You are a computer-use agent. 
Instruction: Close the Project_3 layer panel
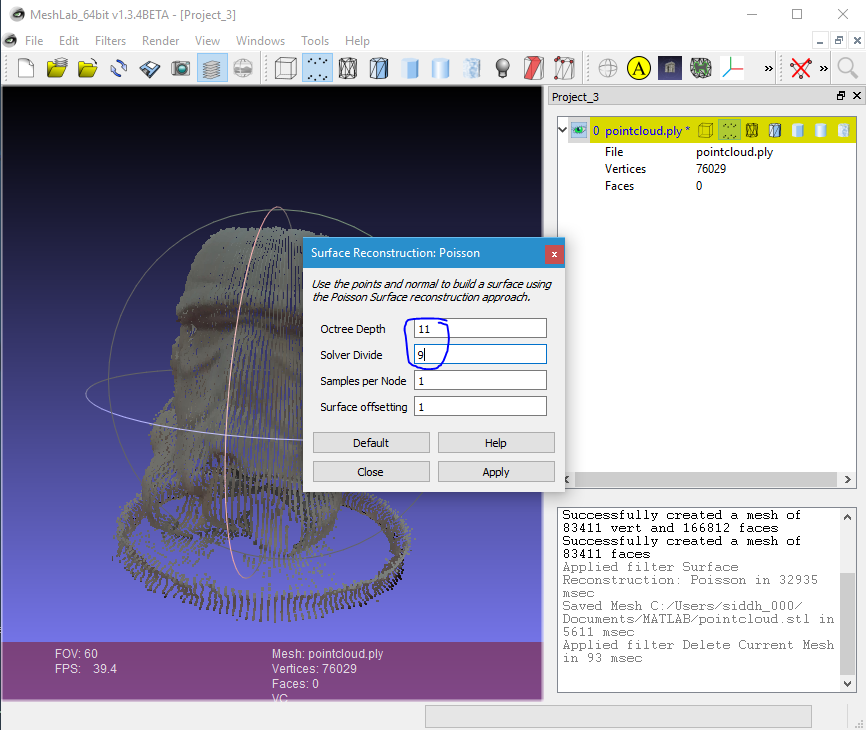click(x=857, y=96)
